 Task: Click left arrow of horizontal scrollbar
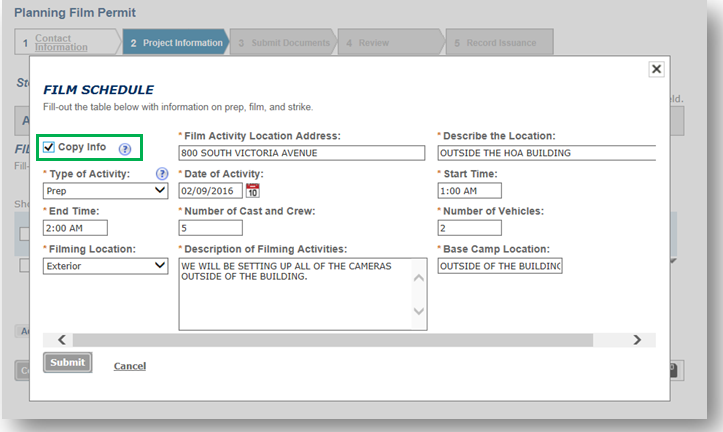pos(62,340)
